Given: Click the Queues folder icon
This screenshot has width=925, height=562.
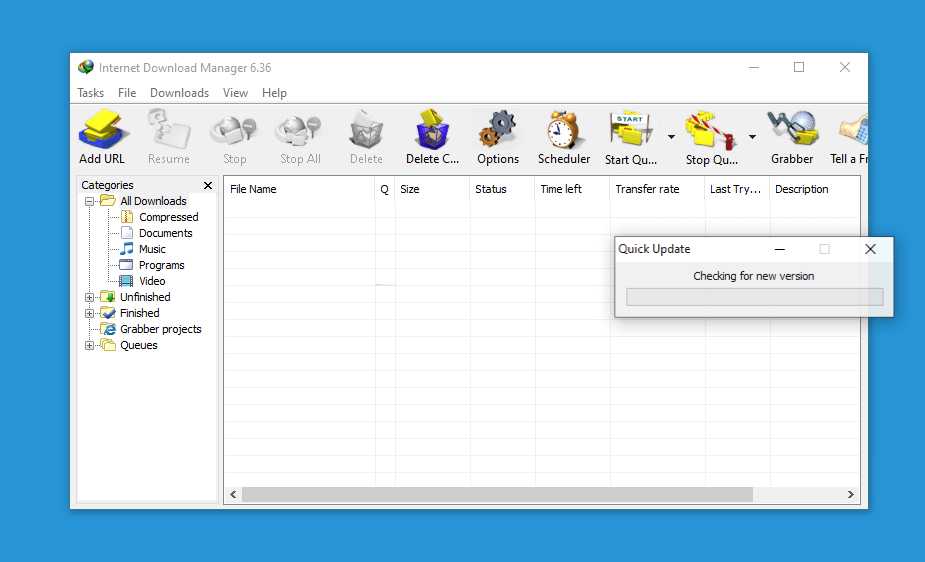Looking at the screenshot, I should click(107, 344).
